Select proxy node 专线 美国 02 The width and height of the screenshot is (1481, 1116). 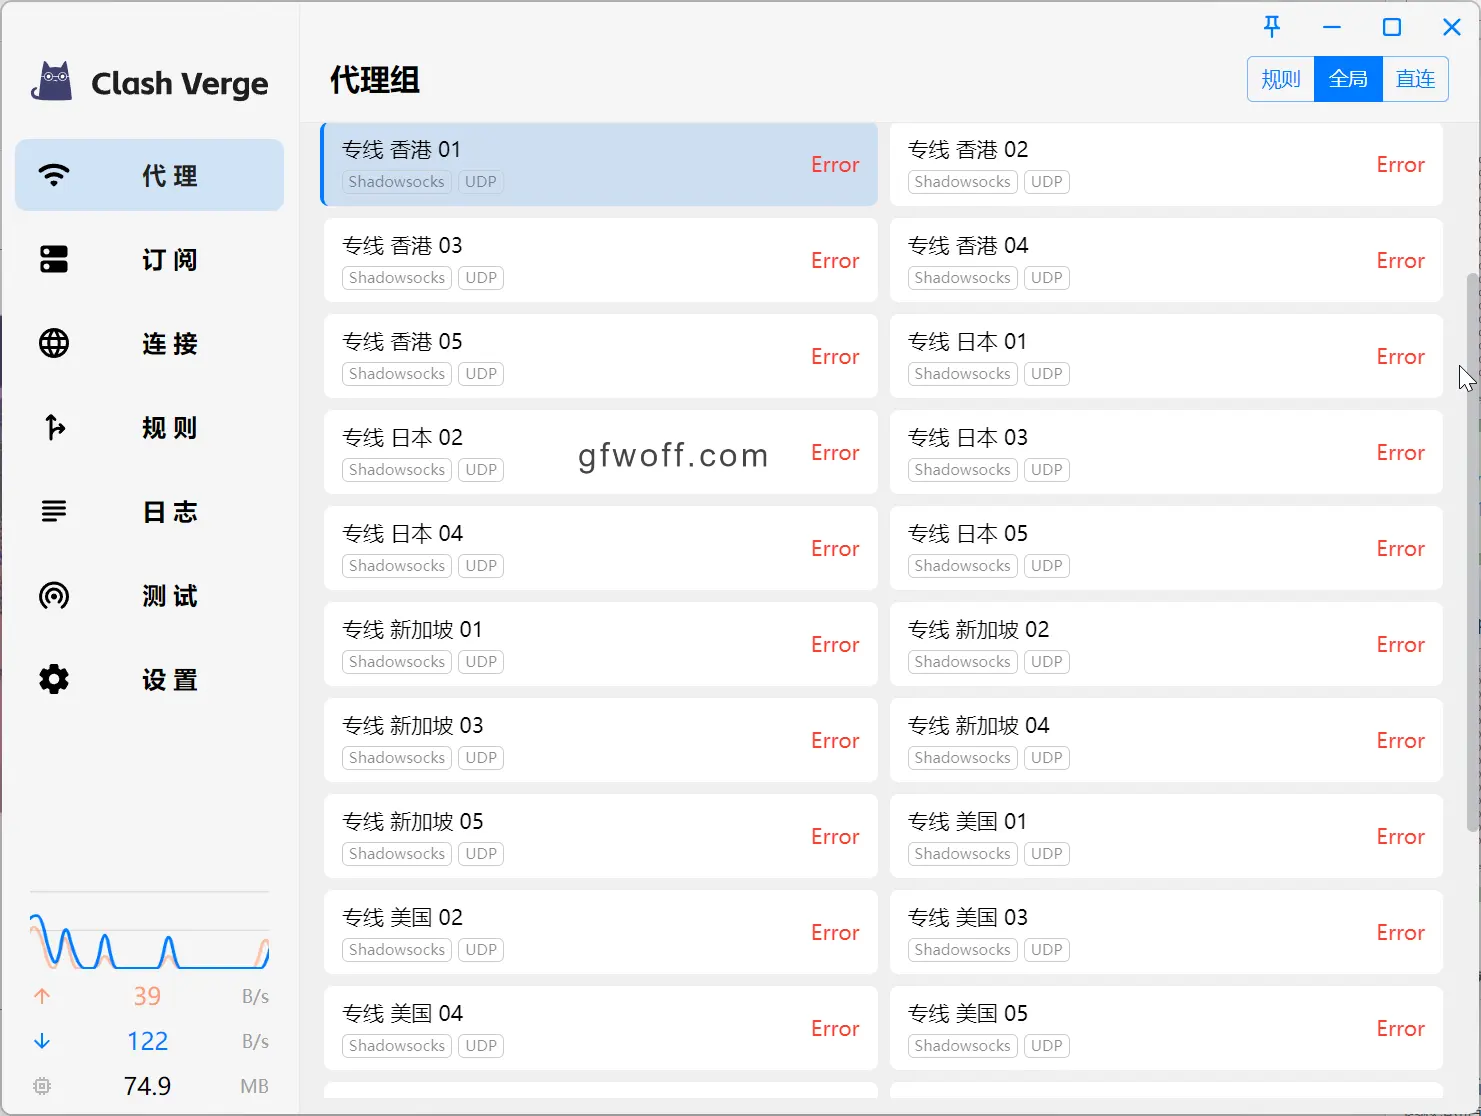point(600,932)
